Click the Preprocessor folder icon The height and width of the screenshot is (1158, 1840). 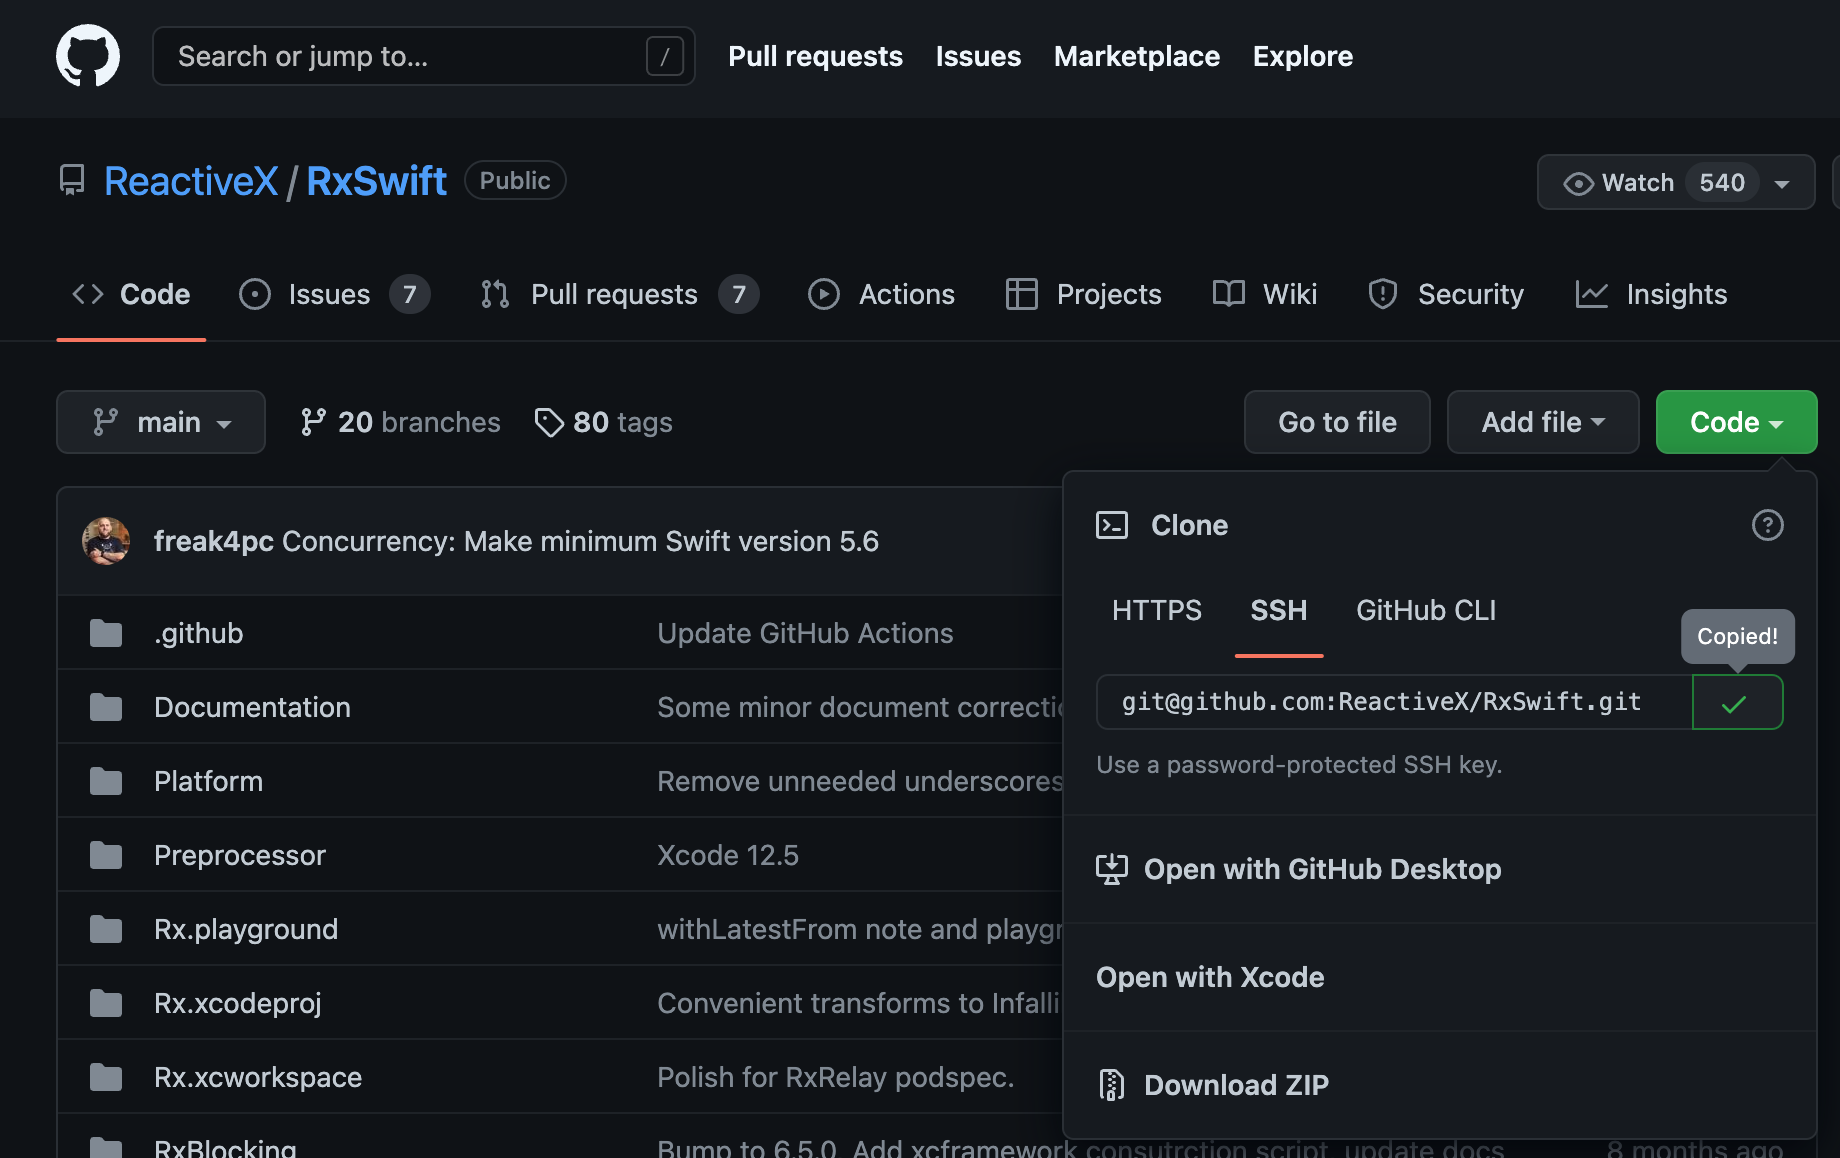point(106,855)
